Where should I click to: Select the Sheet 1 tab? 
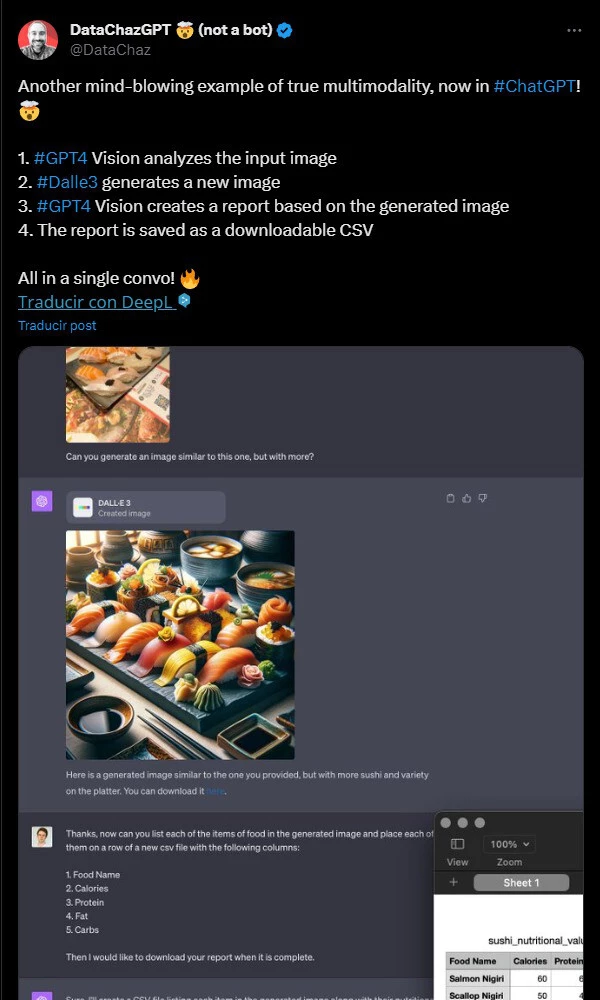click(x=521, y=883)
